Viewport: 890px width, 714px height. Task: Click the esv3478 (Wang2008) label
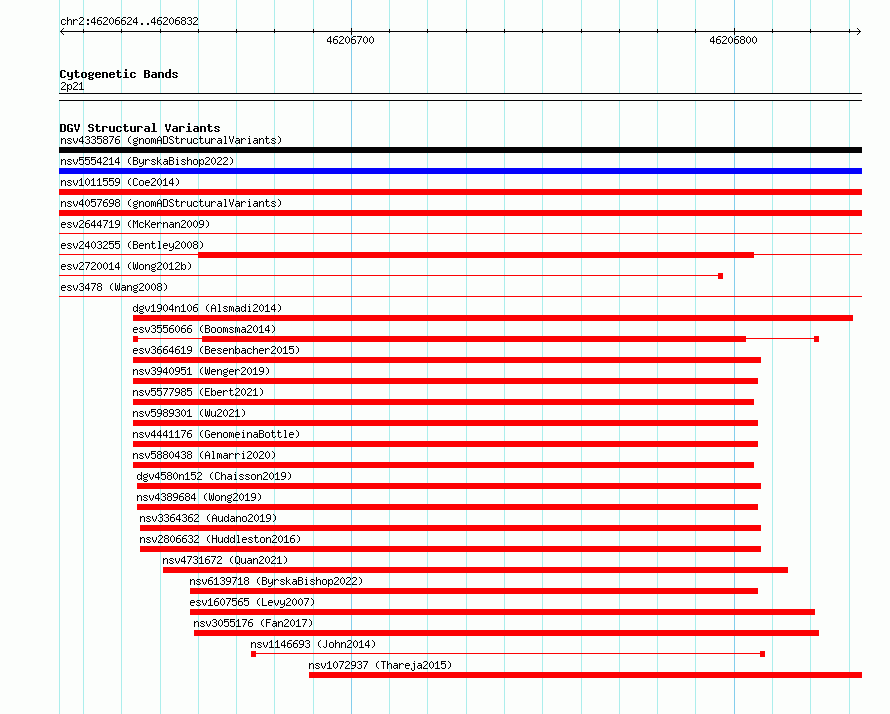pyautogui.click(x=114, y=287)
